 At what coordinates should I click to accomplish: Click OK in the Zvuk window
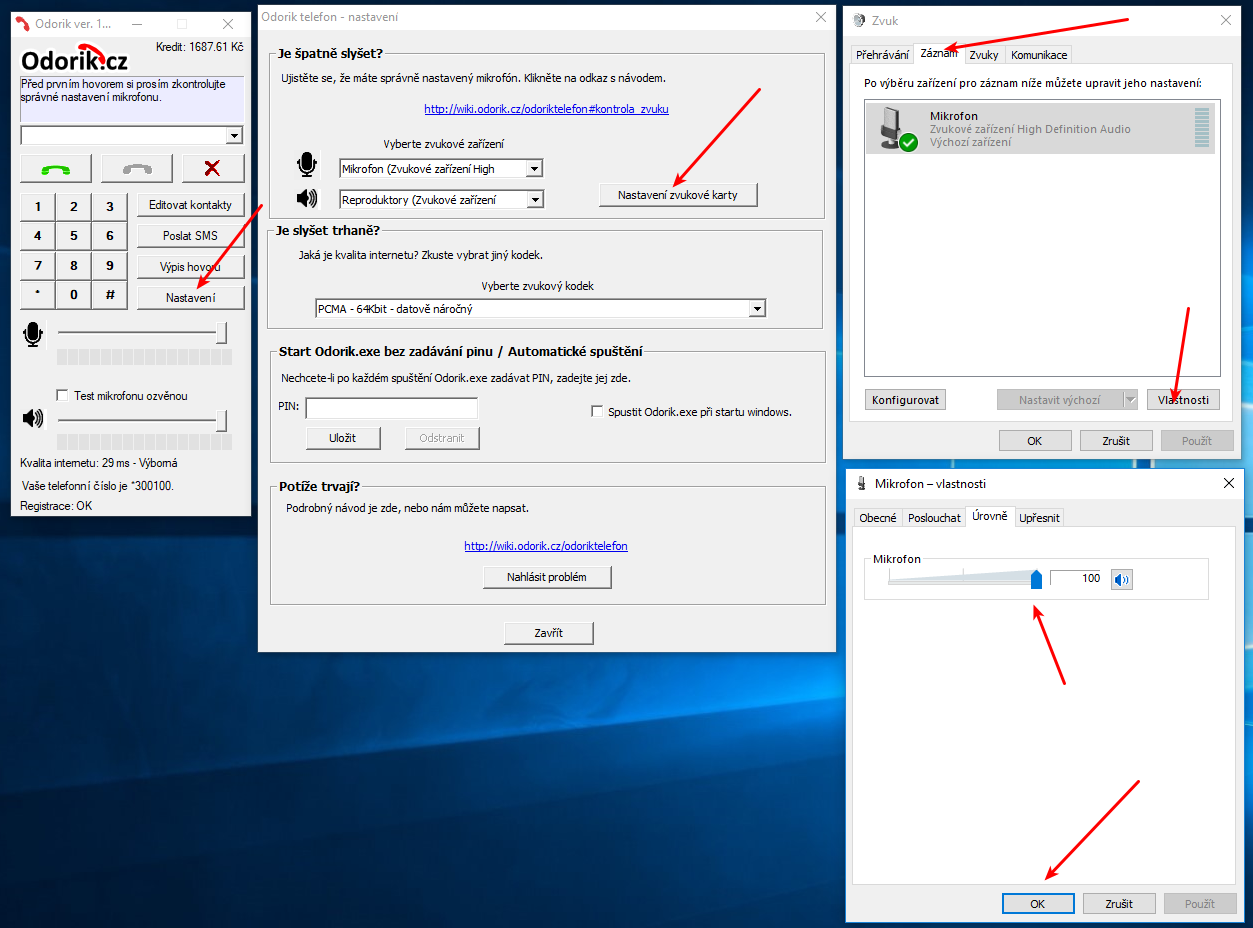[x=1035, y=440]
